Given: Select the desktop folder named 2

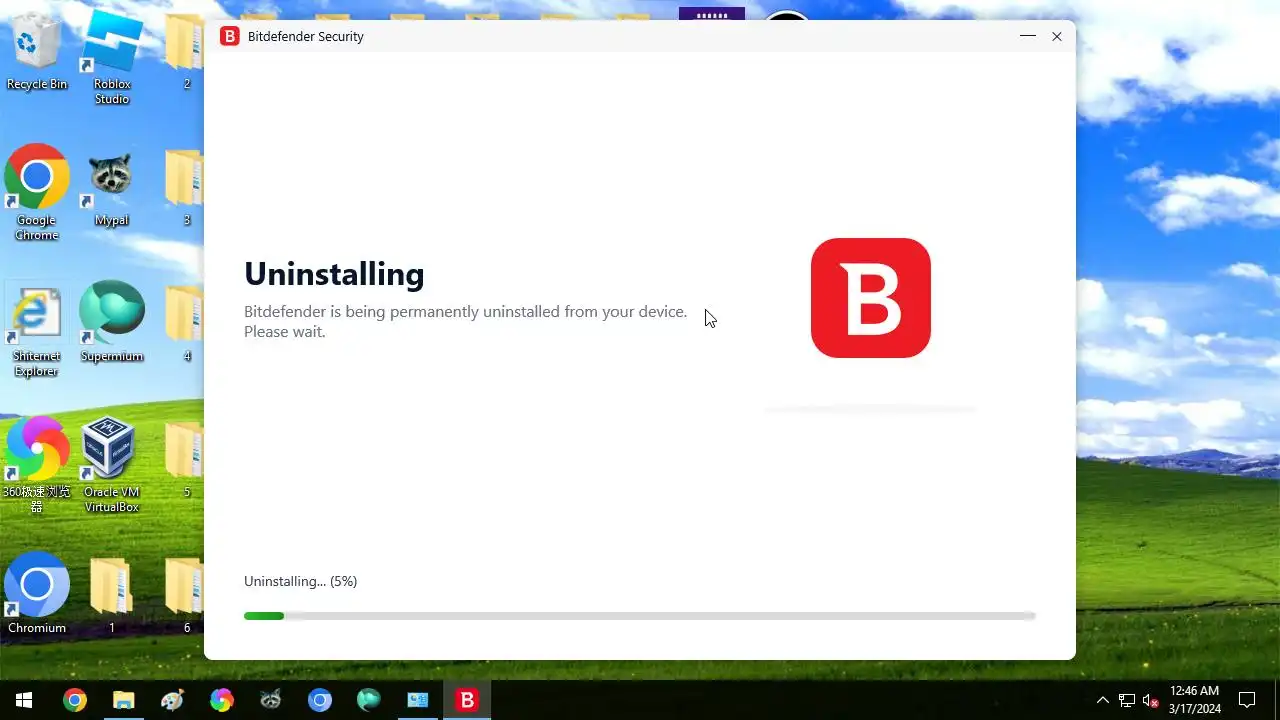Looking at the screenshot, I should pyautogui.click(x=186, y=52).
